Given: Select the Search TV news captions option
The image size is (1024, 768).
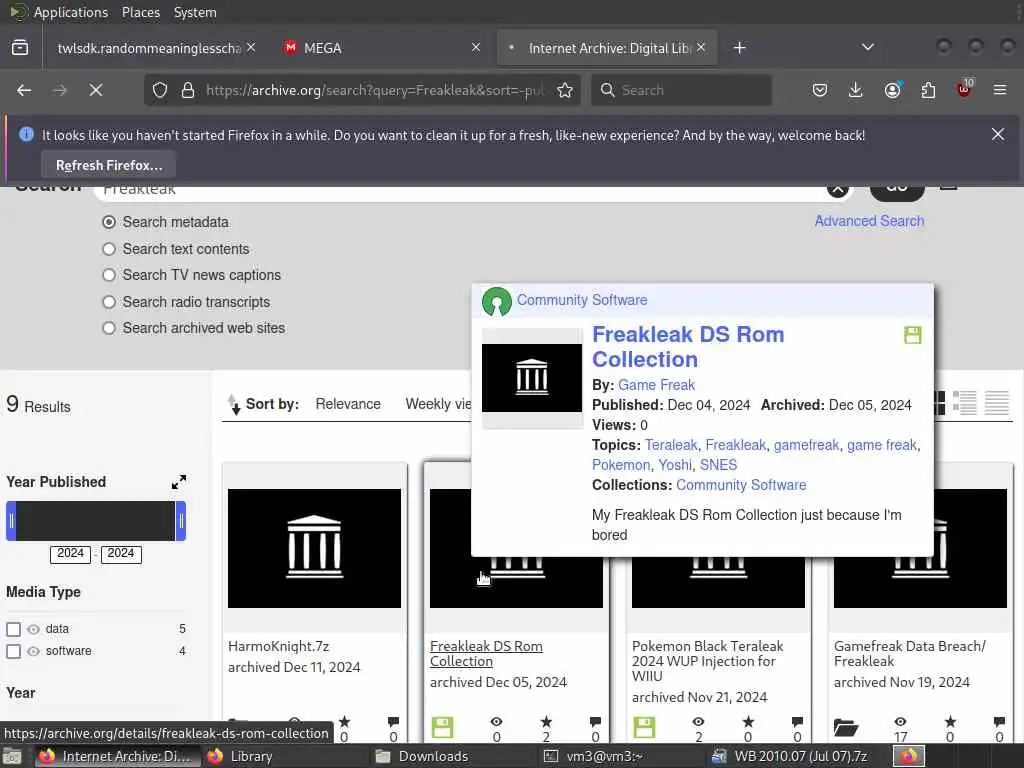Looking at the screenshot, I should click(x=109, y=275).
